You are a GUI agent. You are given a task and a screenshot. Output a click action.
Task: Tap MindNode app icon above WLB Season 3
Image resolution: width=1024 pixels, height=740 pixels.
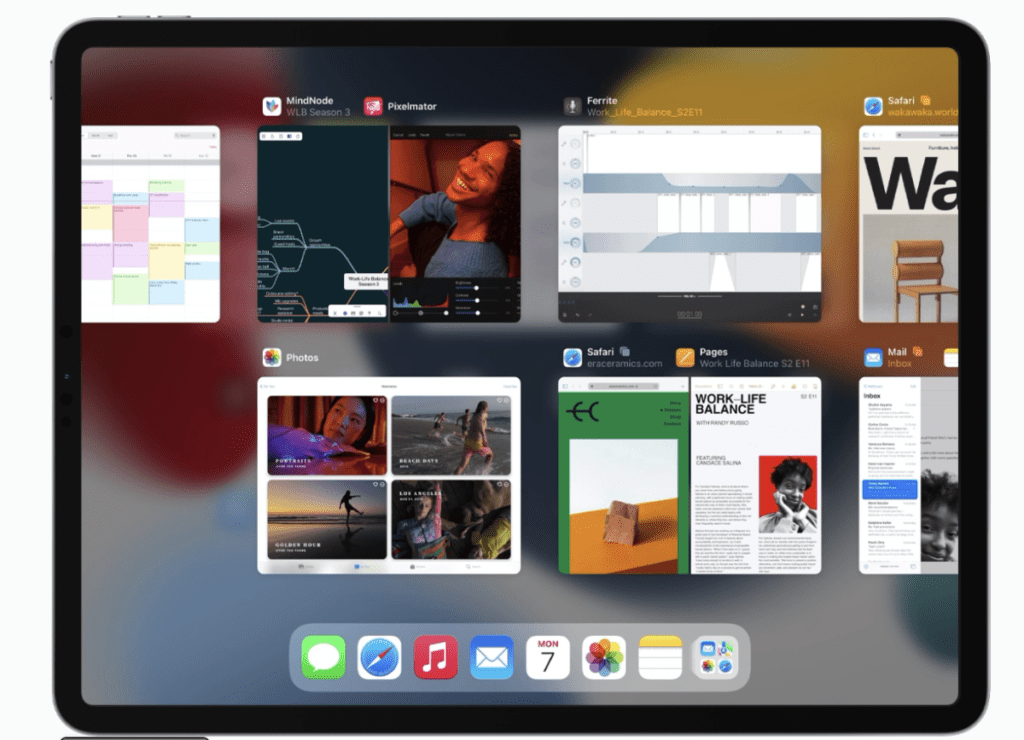[x=271, y=106]
